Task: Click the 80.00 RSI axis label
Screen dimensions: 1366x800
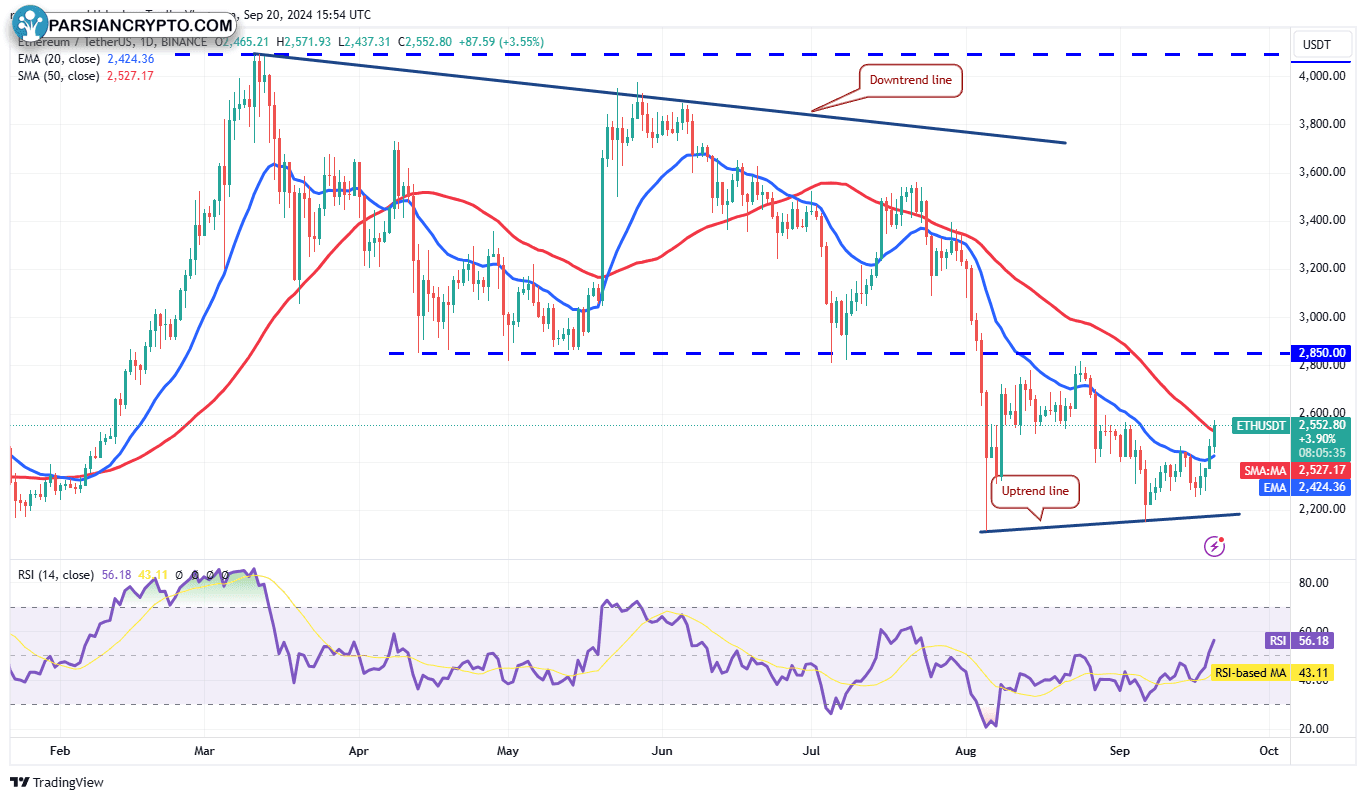Action: (x=1314, y=582)
